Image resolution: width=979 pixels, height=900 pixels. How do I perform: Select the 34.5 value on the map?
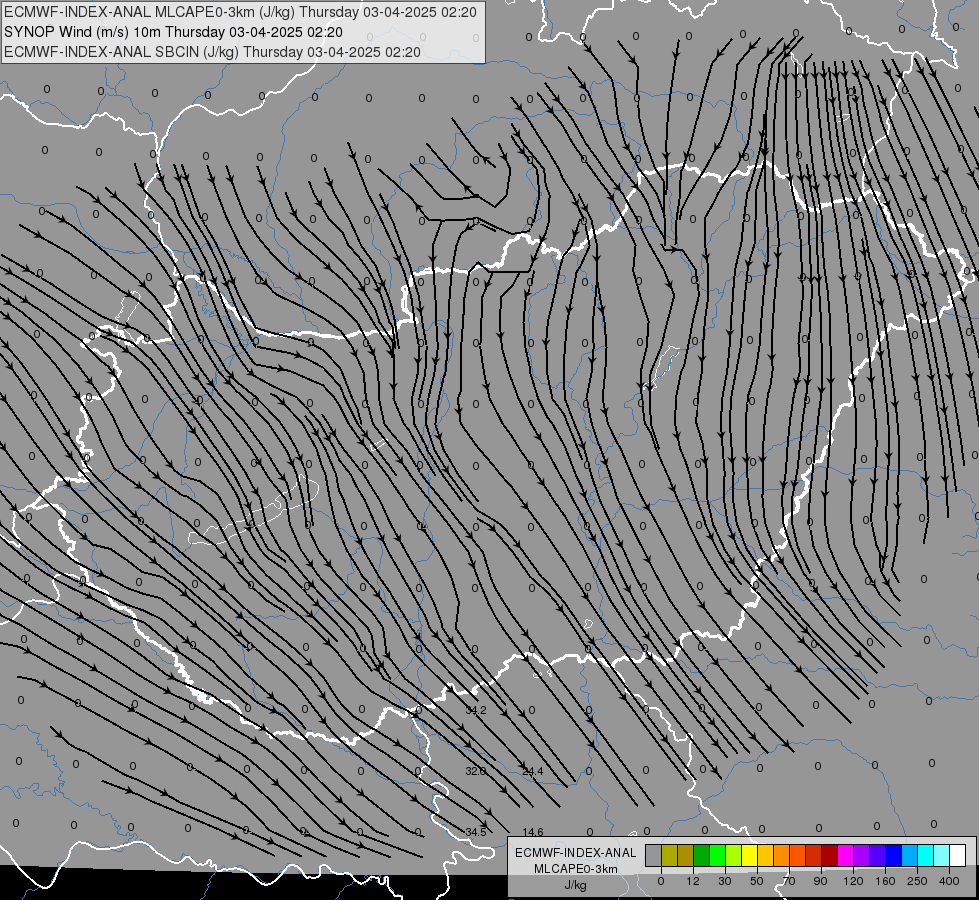[476, 832]
